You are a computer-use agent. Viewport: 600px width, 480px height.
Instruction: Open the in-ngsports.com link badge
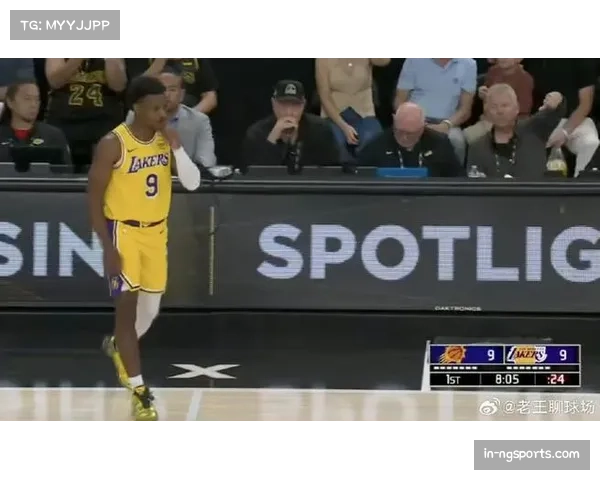tap(531, 455)
